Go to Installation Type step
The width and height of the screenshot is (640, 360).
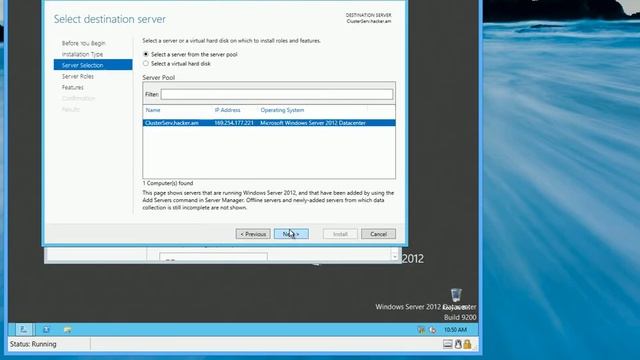point(82,54)
